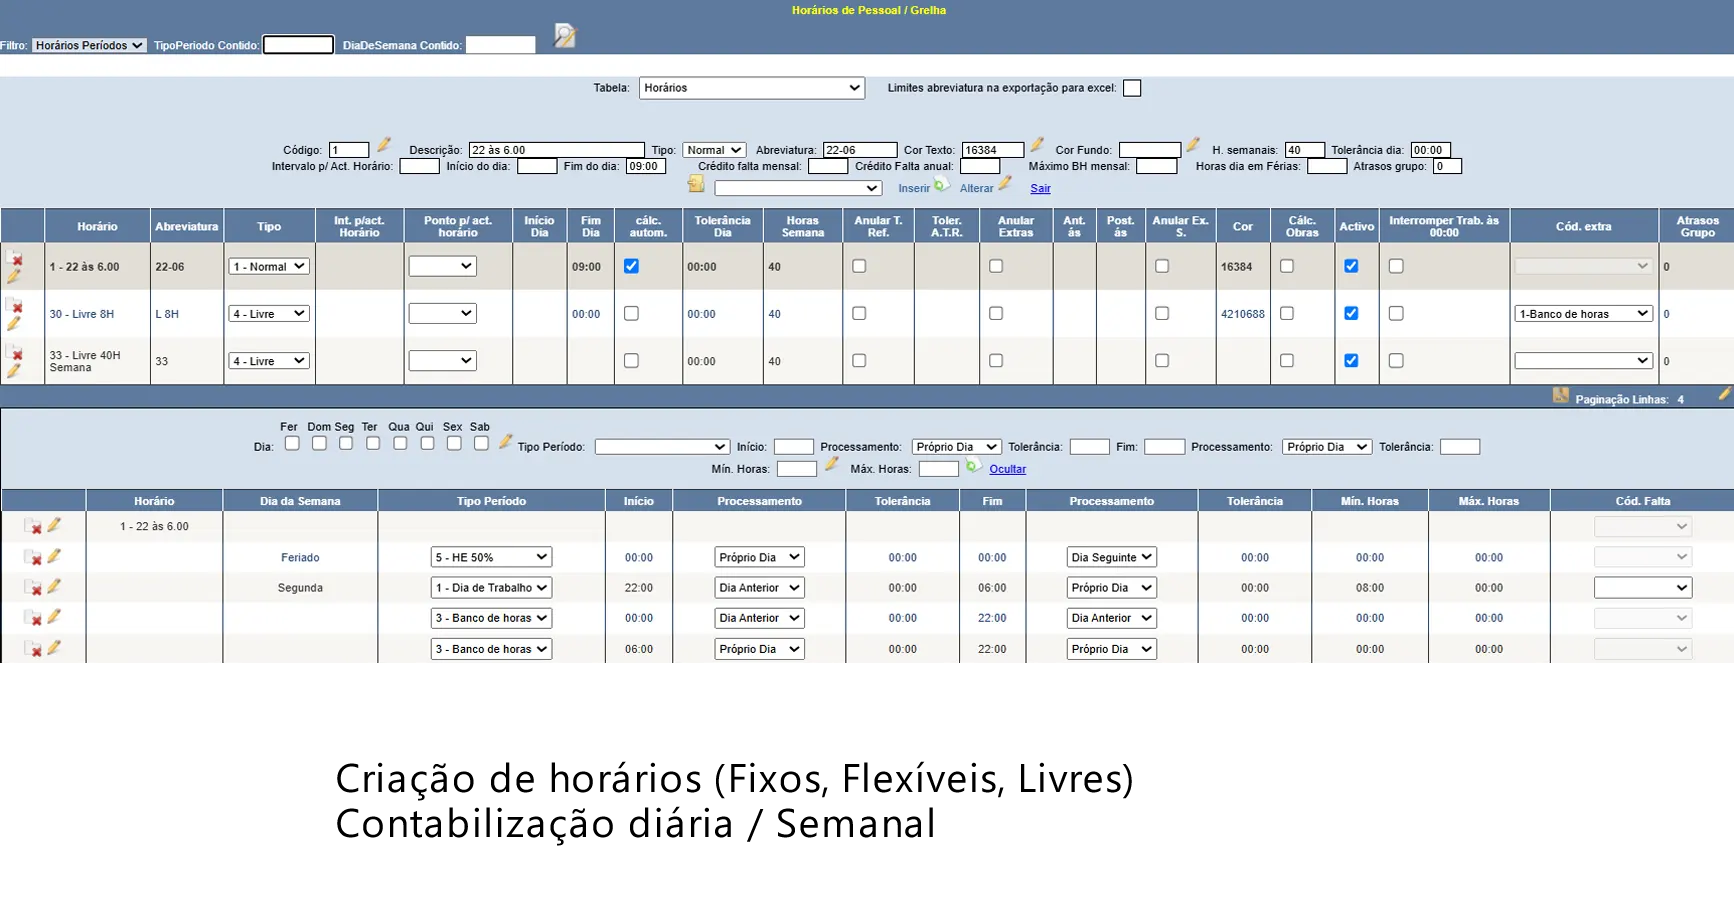The width and height of the screenshot is (1734, 906).
Task: Open the 'Dia Seguinte' processamento dropdown
Action: [1112, 557]
